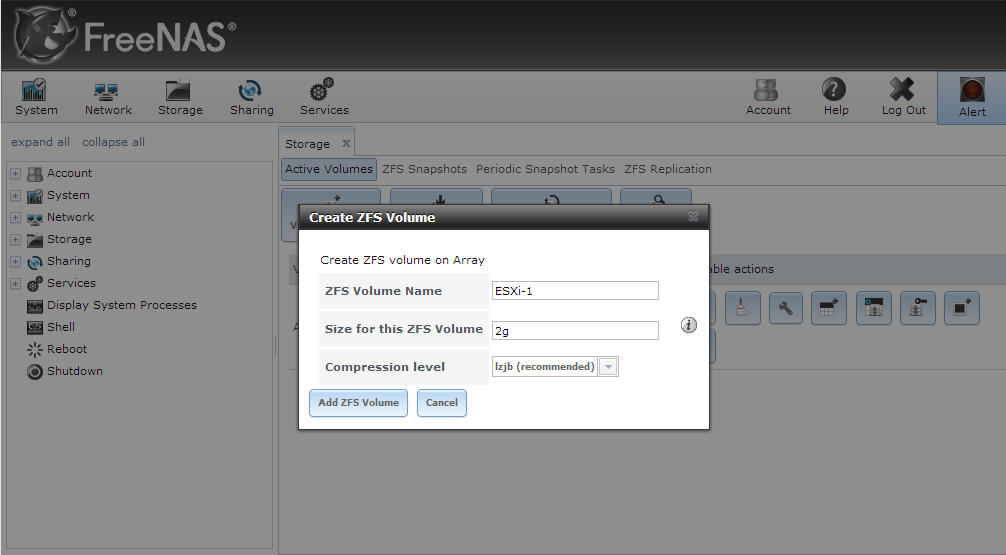Close the Storage tab with its x
Viewport: 1006px width, 555px height.
point(346,144)
